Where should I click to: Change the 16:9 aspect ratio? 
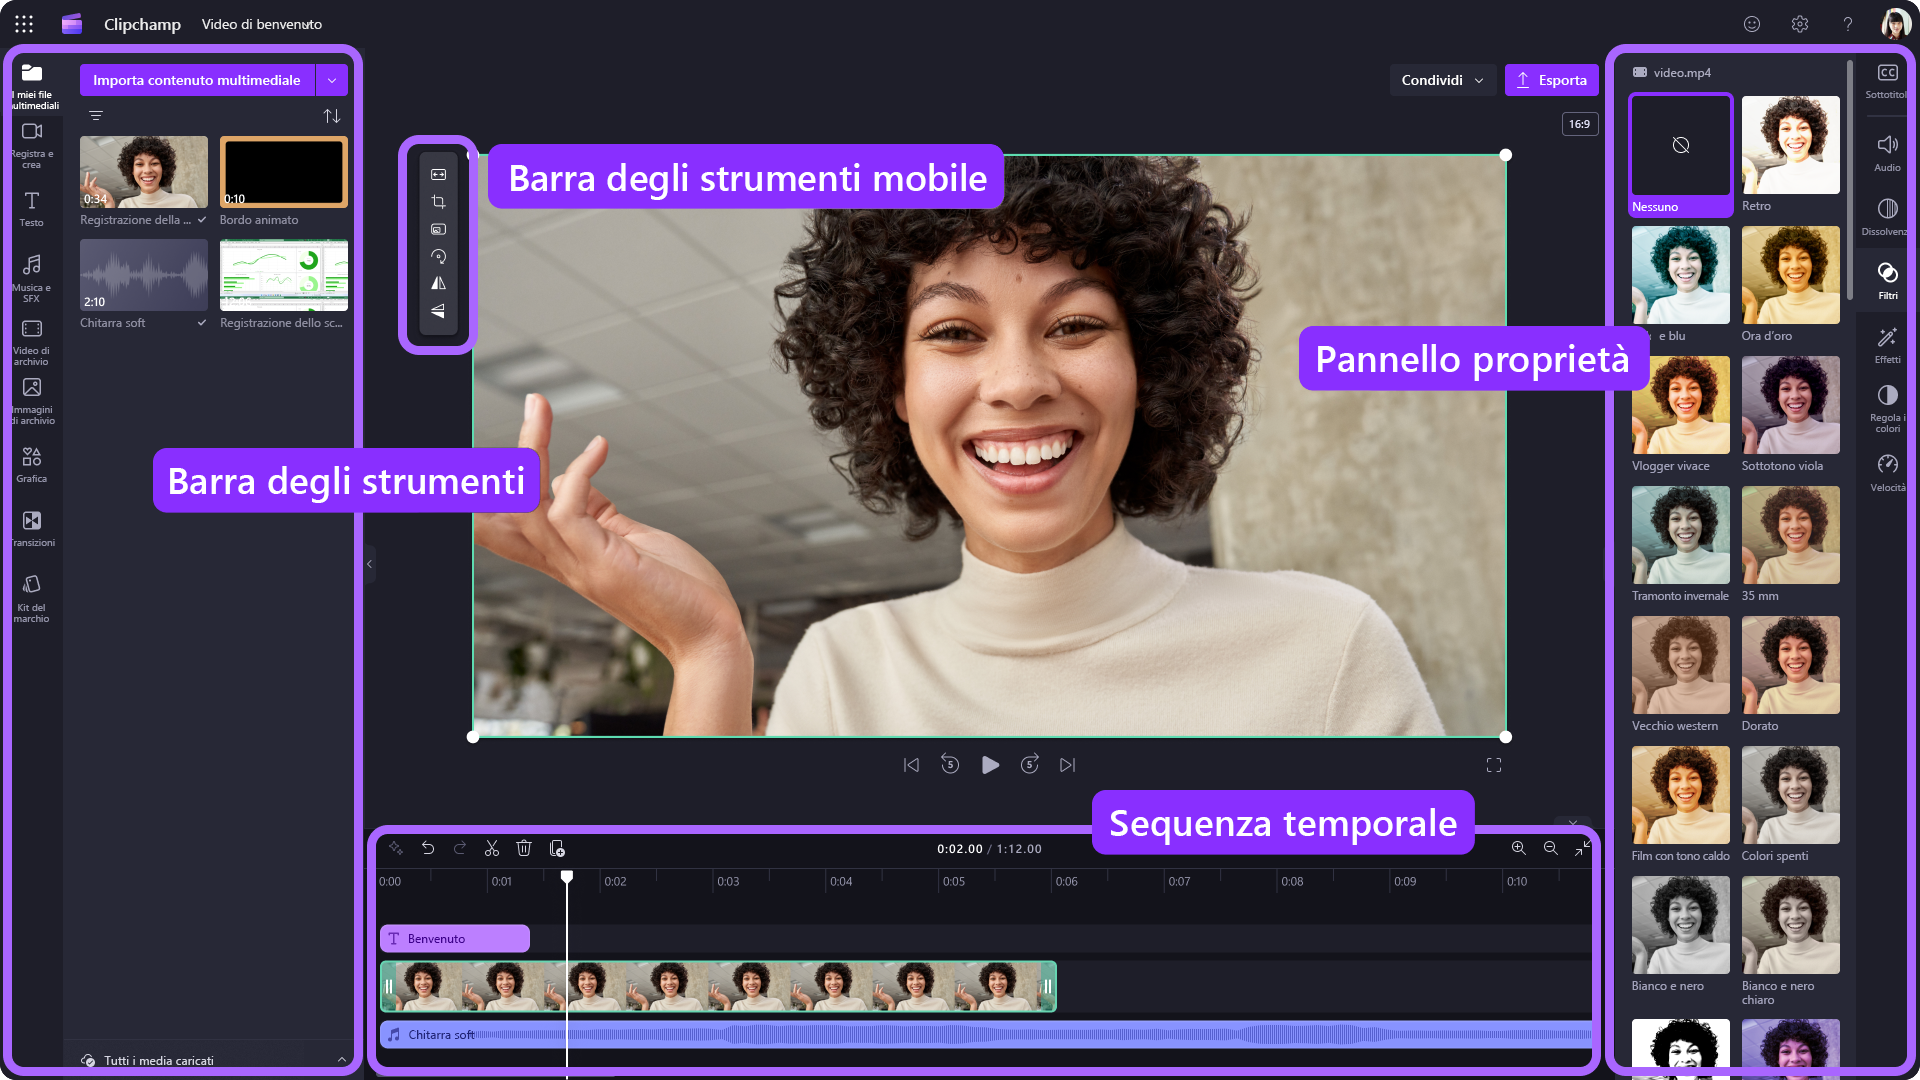[x=1579, y=124]
